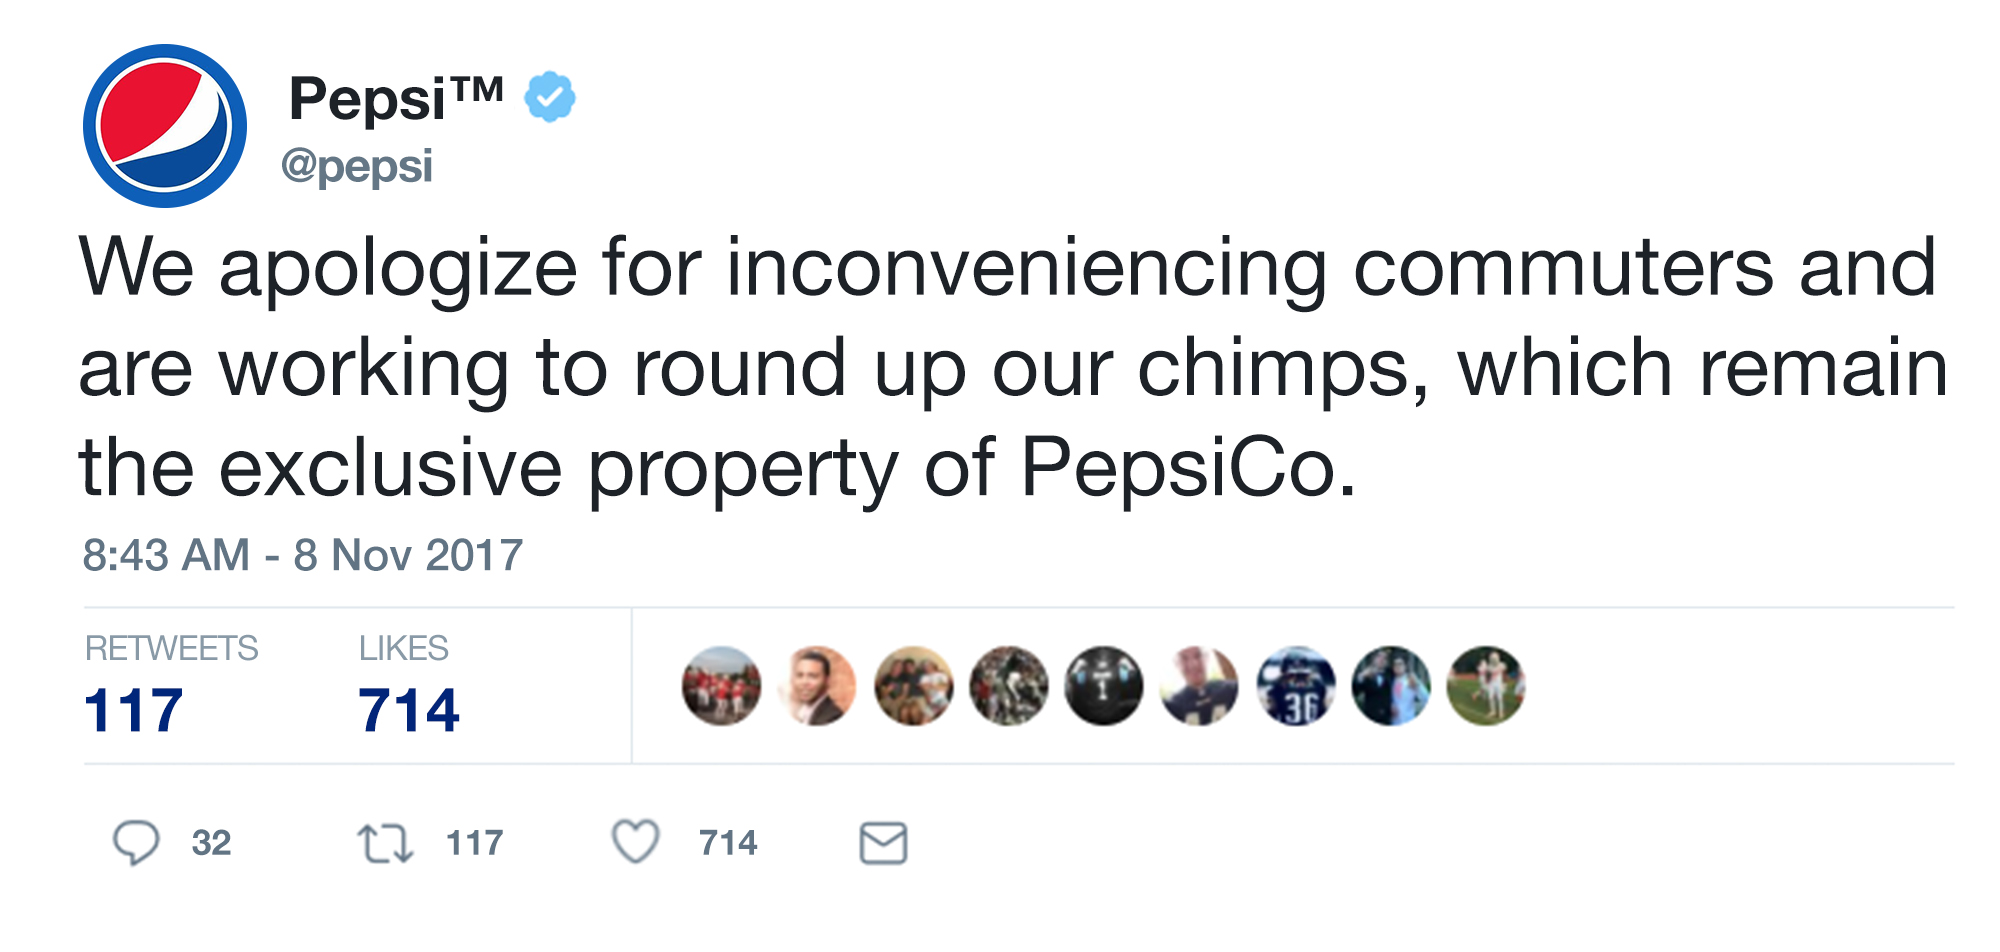Open the fourth liker avatar thumbnail
2000x952 pixels.
click(x=1008, y=686)
